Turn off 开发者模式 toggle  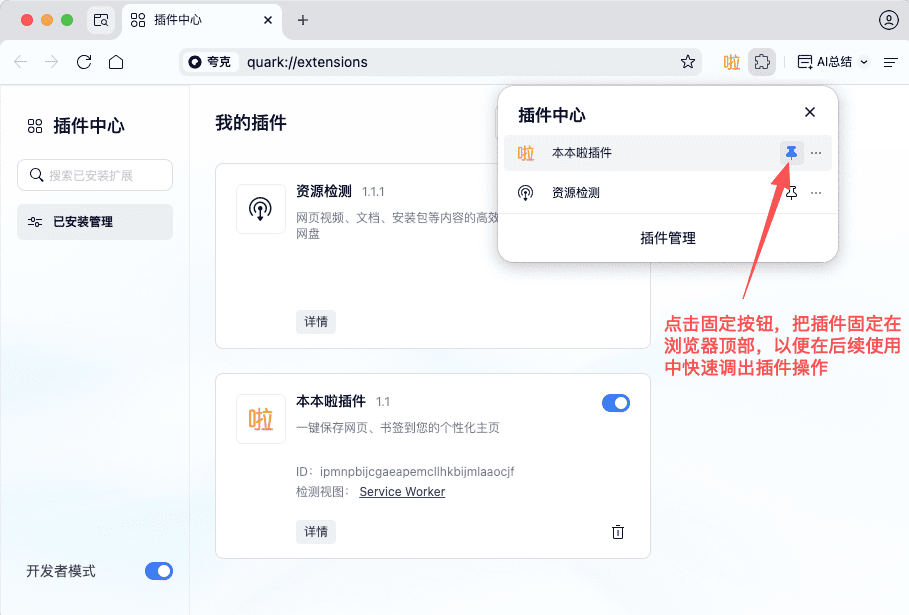[x=159, y=571]
